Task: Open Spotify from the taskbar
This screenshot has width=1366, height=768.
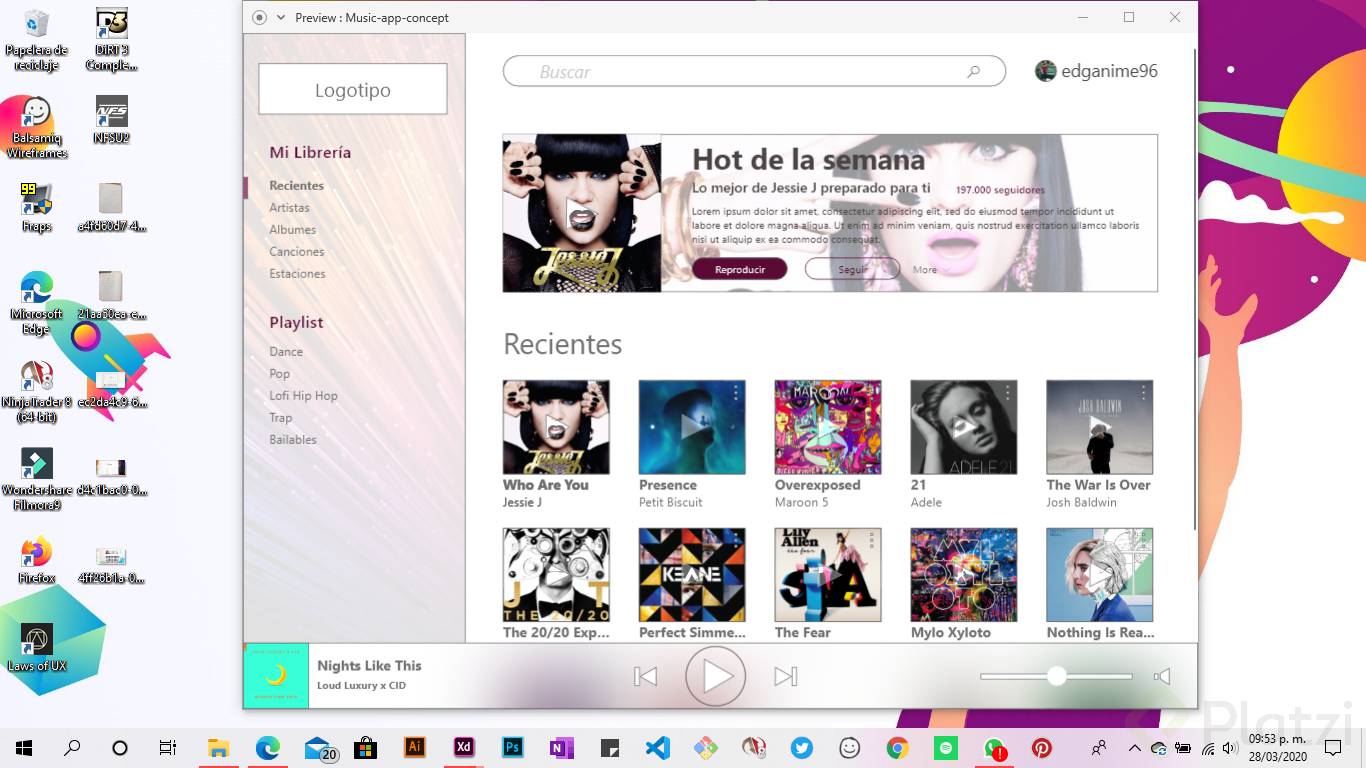Action: [x=945, y=747]
